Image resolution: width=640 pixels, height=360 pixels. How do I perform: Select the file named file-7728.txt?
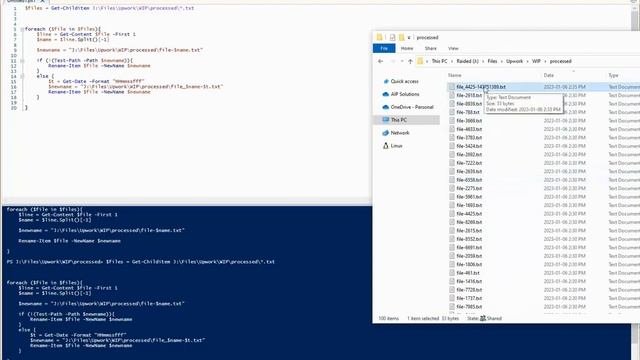point(469,290)
